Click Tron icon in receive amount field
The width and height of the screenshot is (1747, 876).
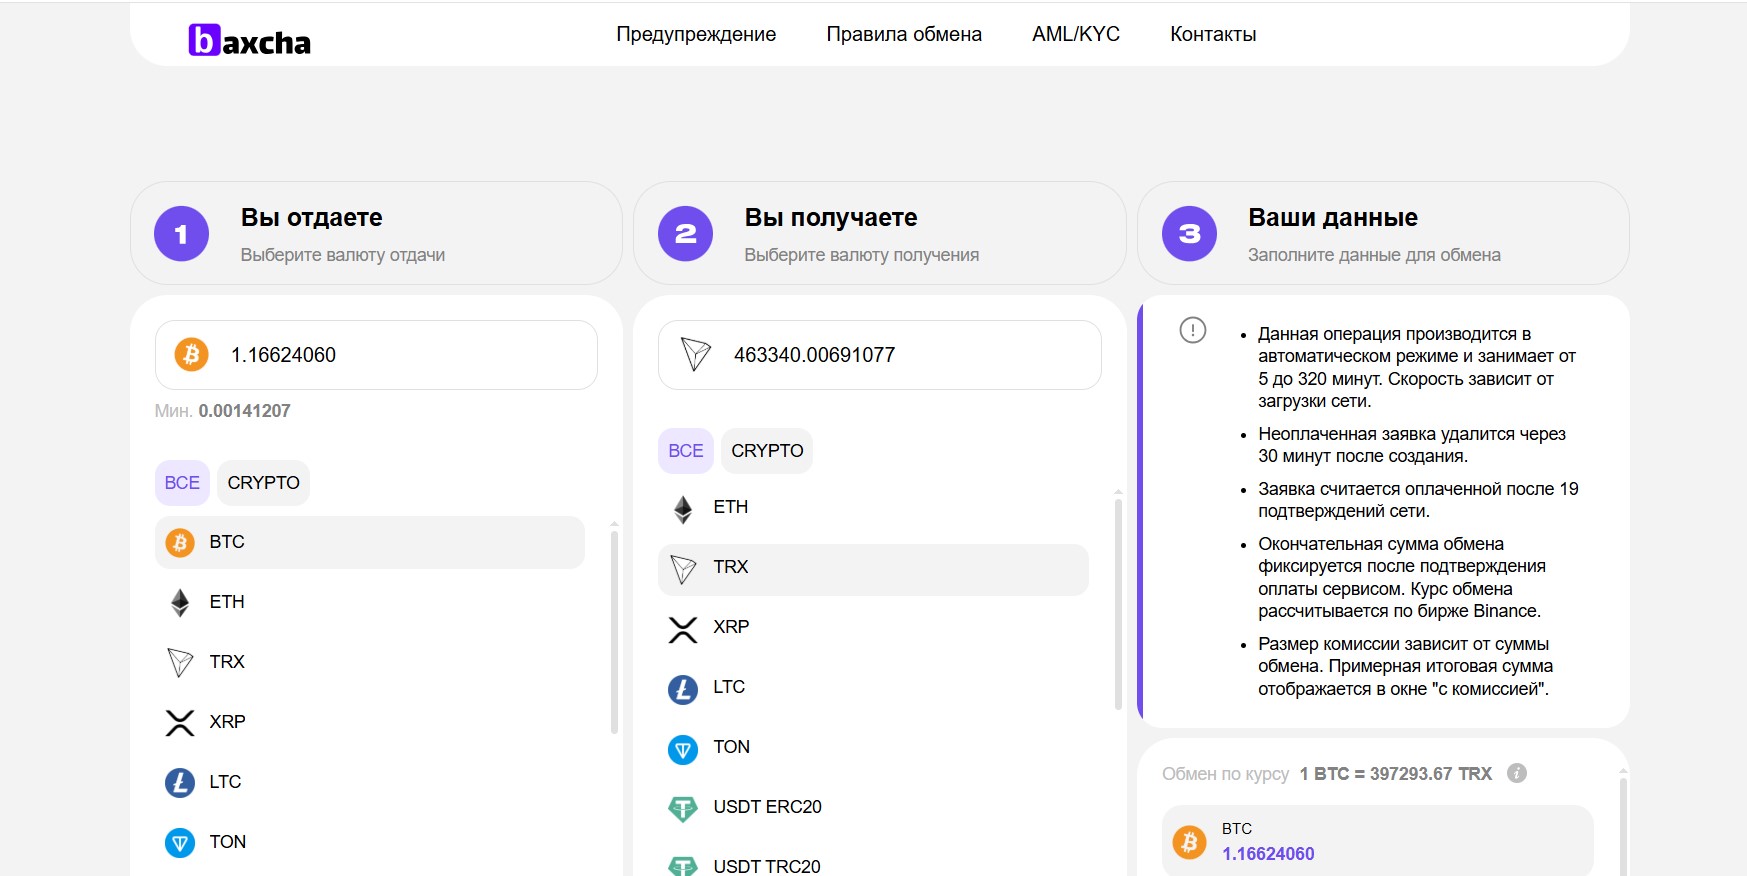(x=695, y=354)
